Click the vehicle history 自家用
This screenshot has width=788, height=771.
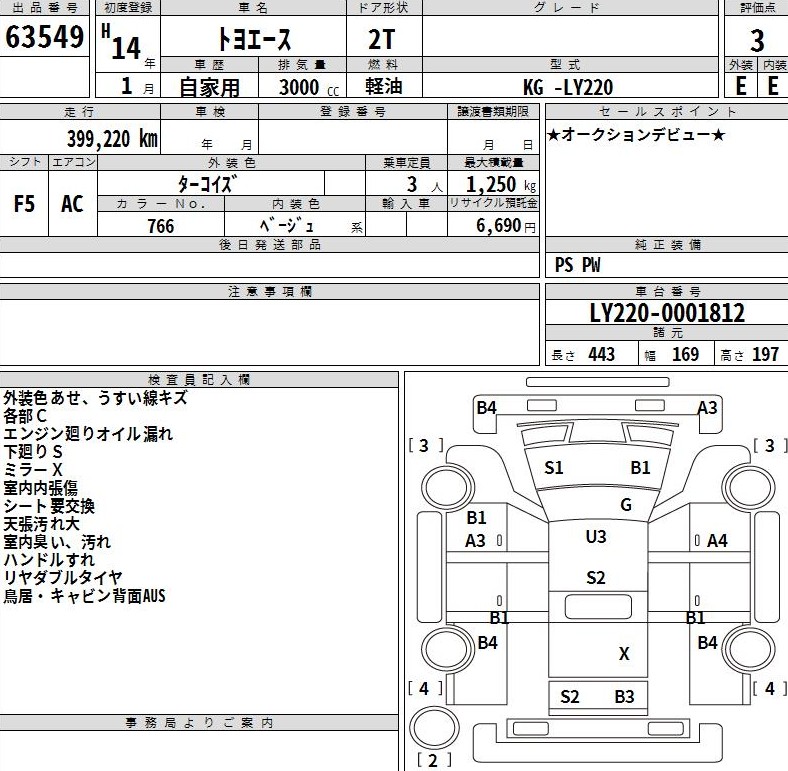coord(210,87)
